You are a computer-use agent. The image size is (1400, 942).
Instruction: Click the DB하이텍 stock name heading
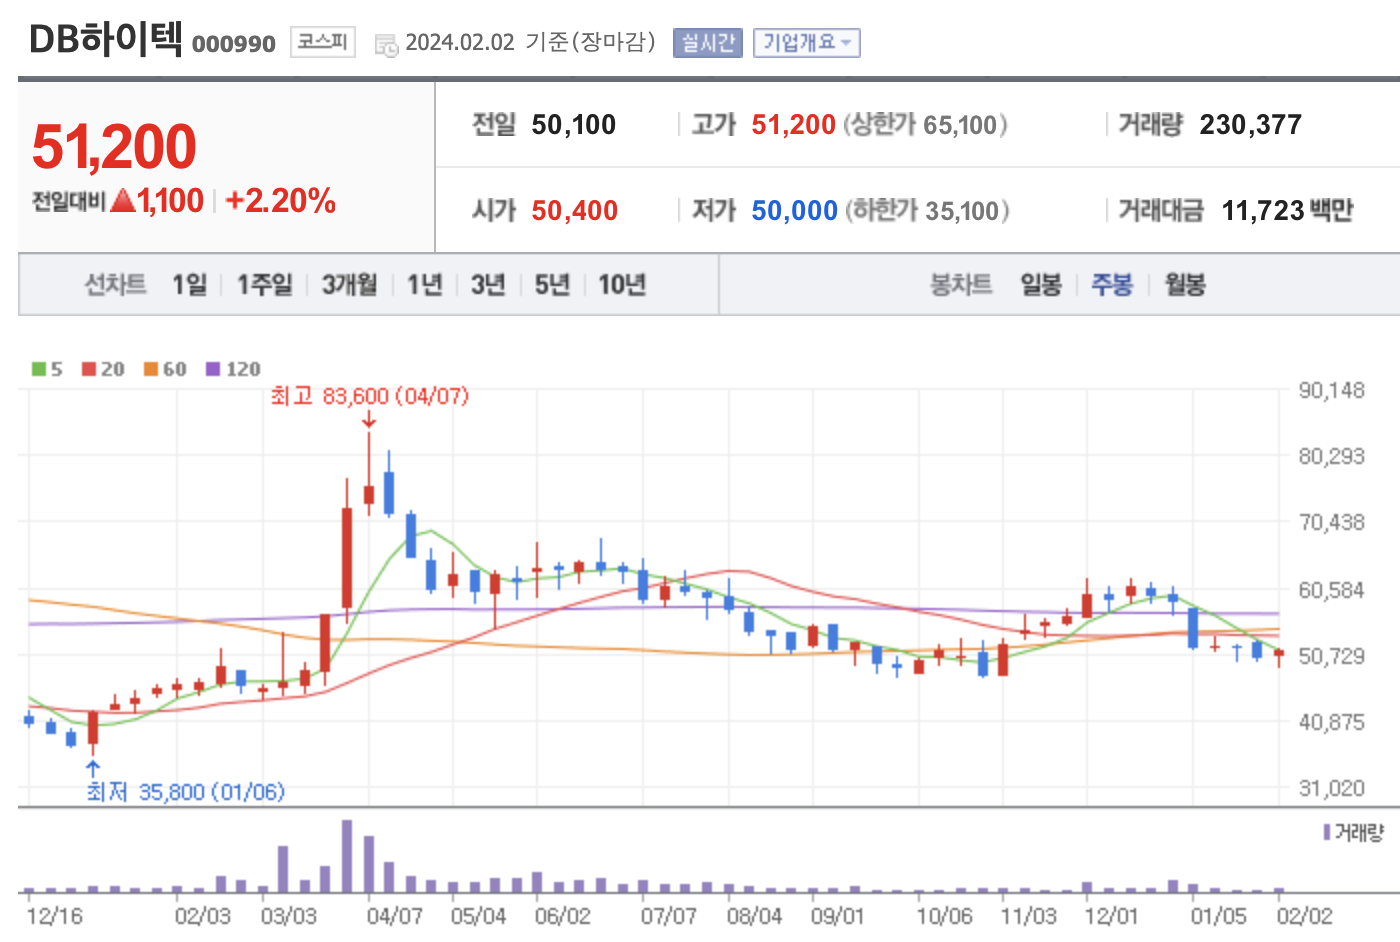pos(106,40)
